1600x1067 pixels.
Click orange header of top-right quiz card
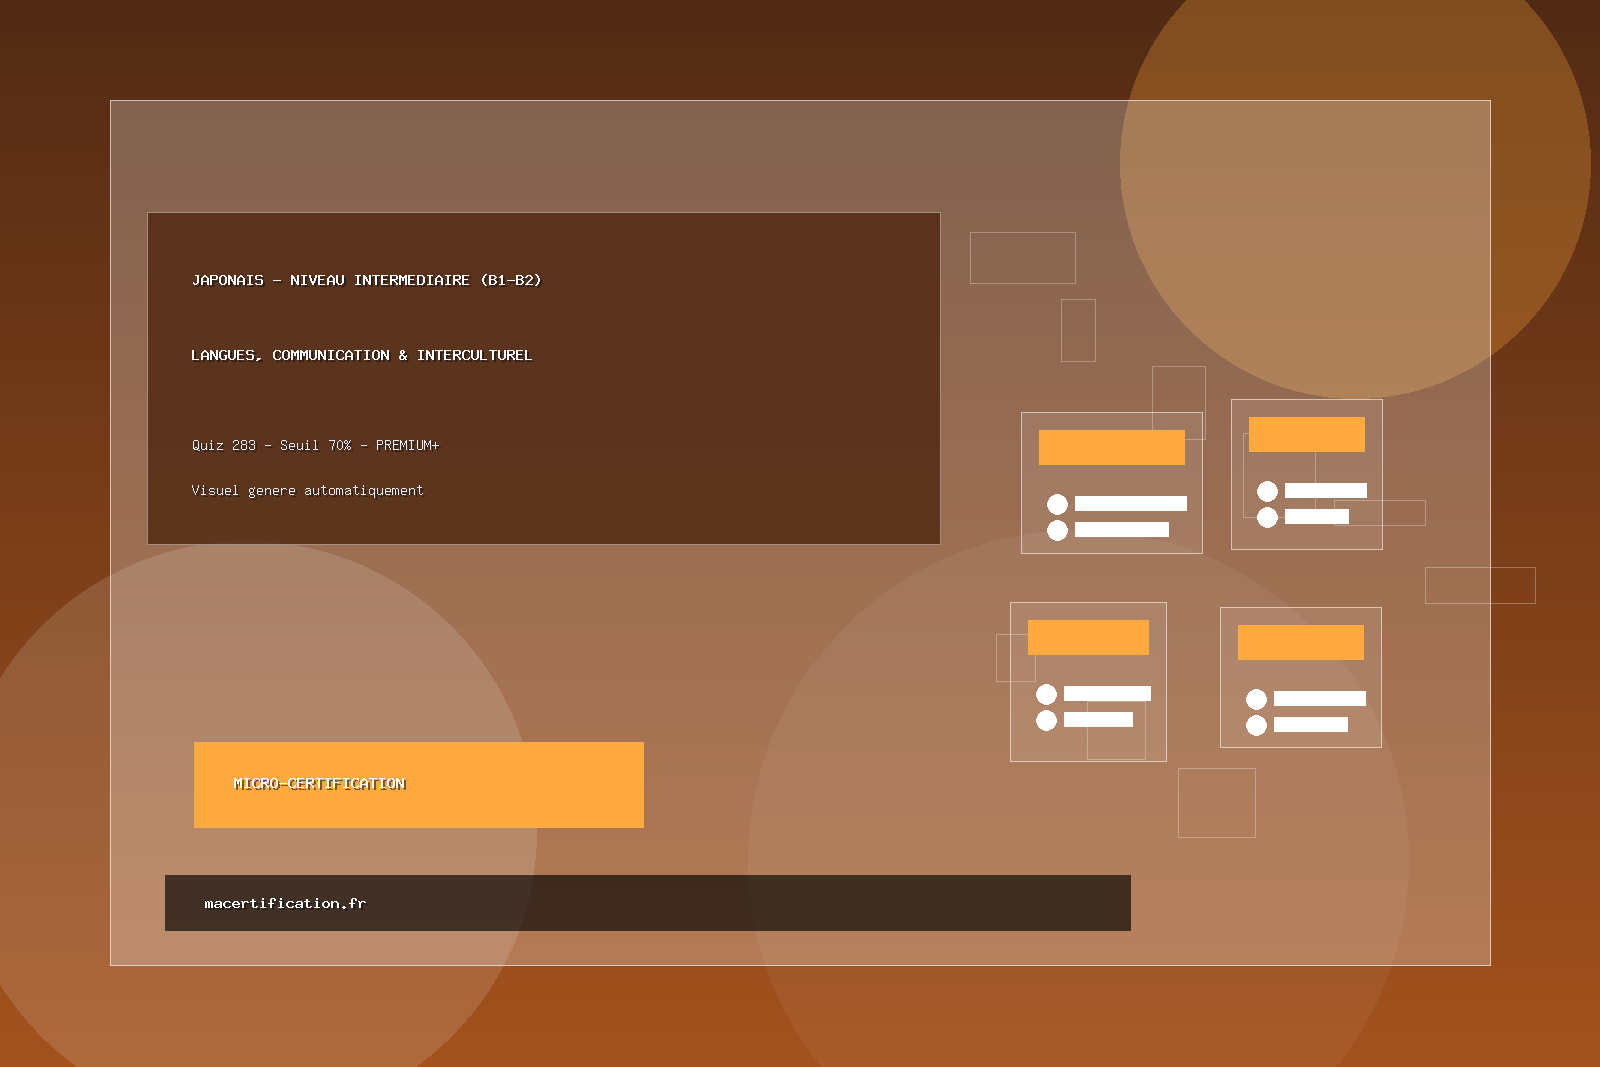pyautogui.click(x=1306, y=434)
